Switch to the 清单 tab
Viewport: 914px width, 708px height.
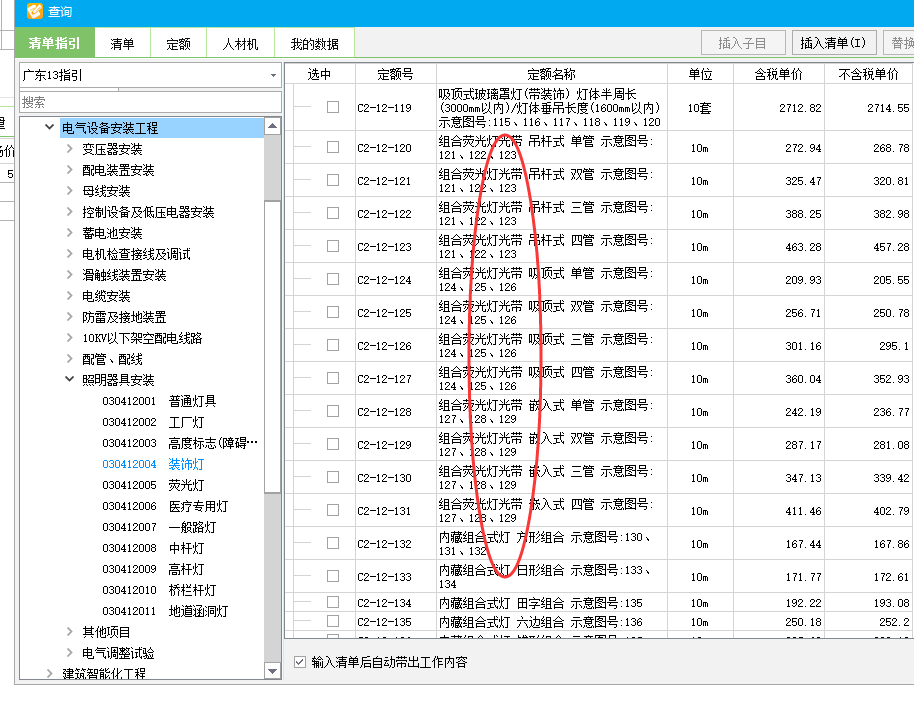122,44
